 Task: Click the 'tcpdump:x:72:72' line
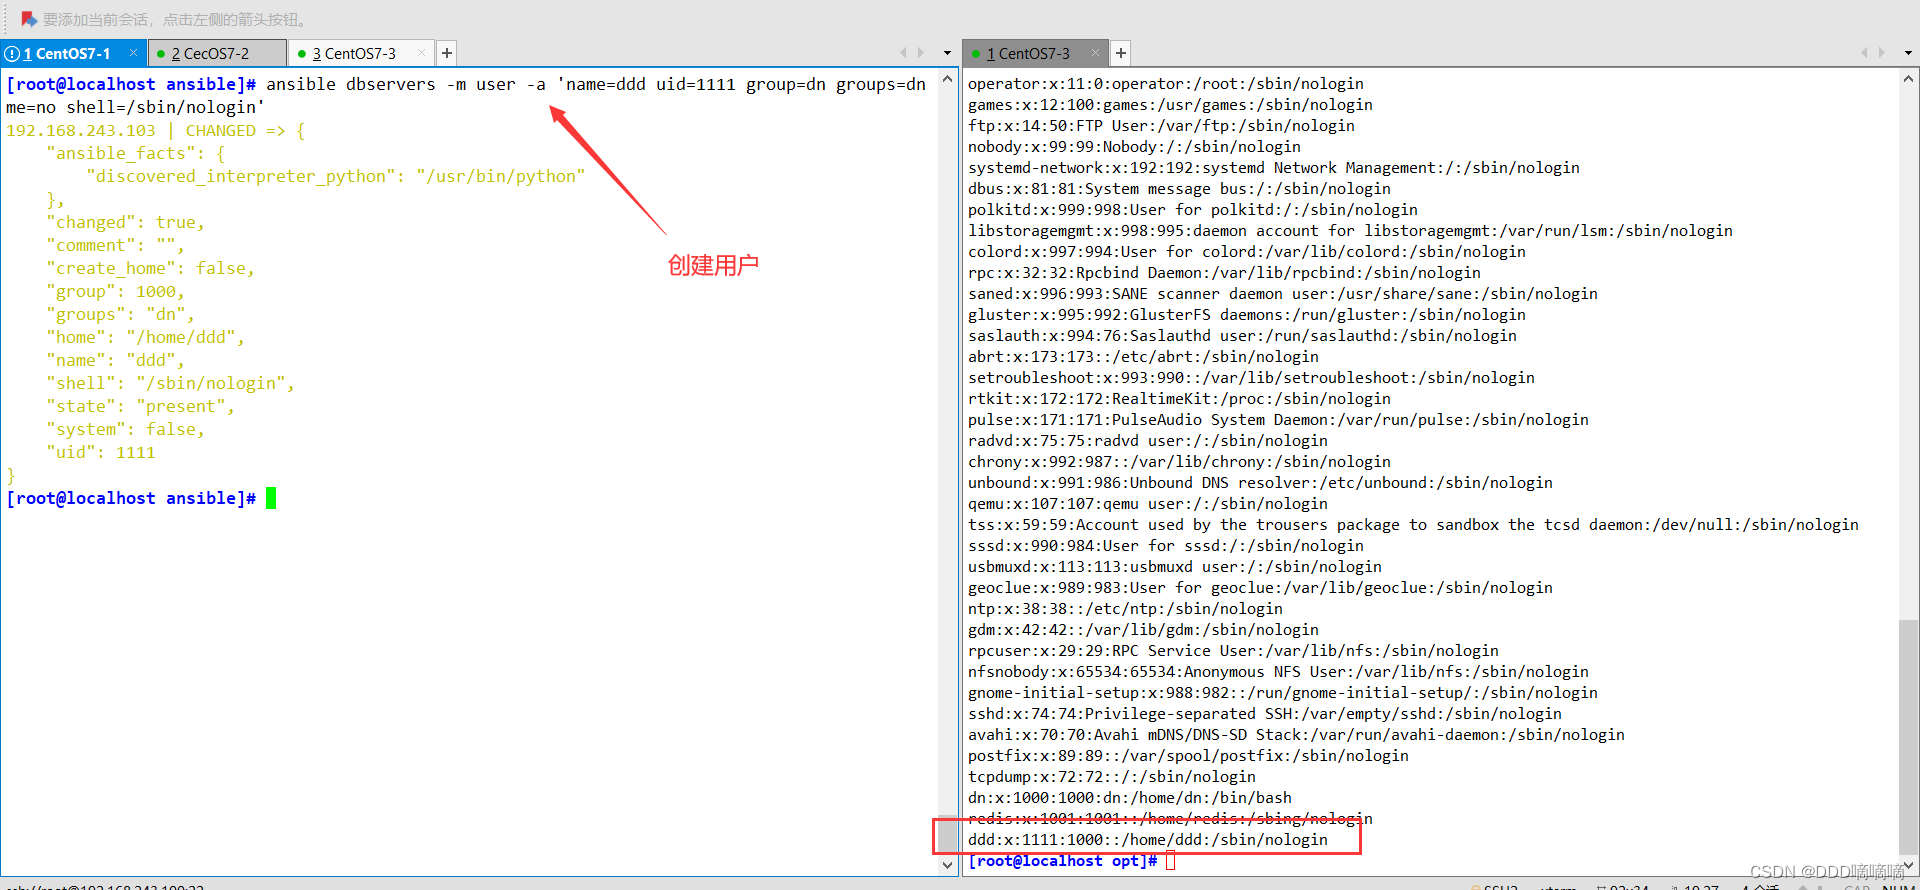tap(1112, 777)
